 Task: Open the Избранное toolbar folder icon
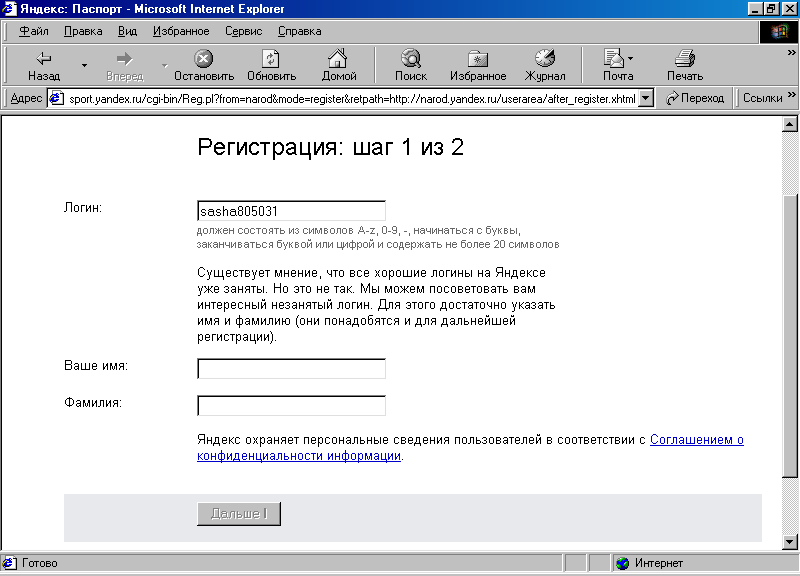tap(478, 59)
